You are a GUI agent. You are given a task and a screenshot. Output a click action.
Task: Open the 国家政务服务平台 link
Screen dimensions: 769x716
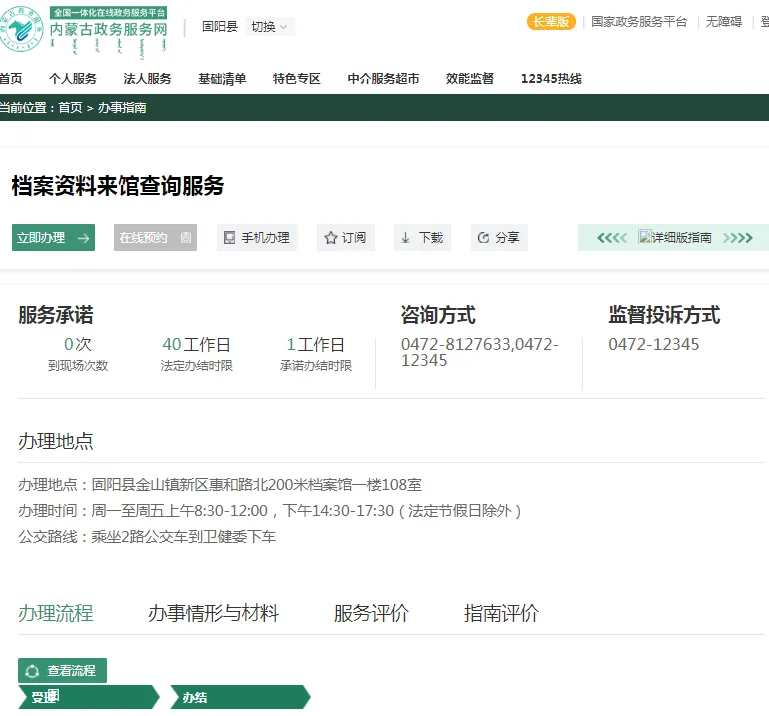pyautogui.click(x=639, y=21)
